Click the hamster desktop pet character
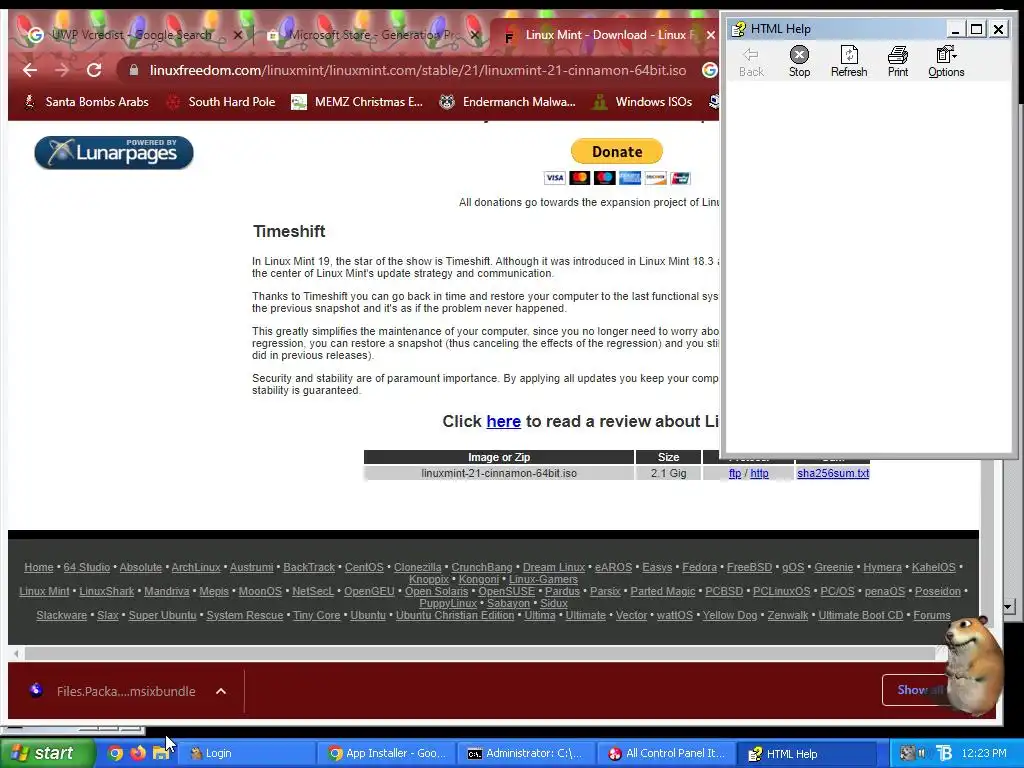 pyautogui.click(x=973, y=665)
